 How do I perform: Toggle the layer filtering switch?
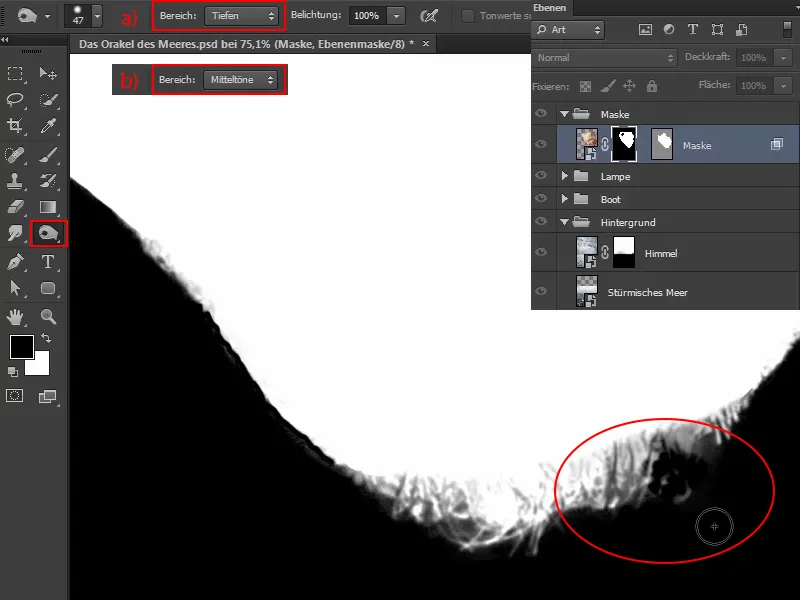[x=788, y=30]
